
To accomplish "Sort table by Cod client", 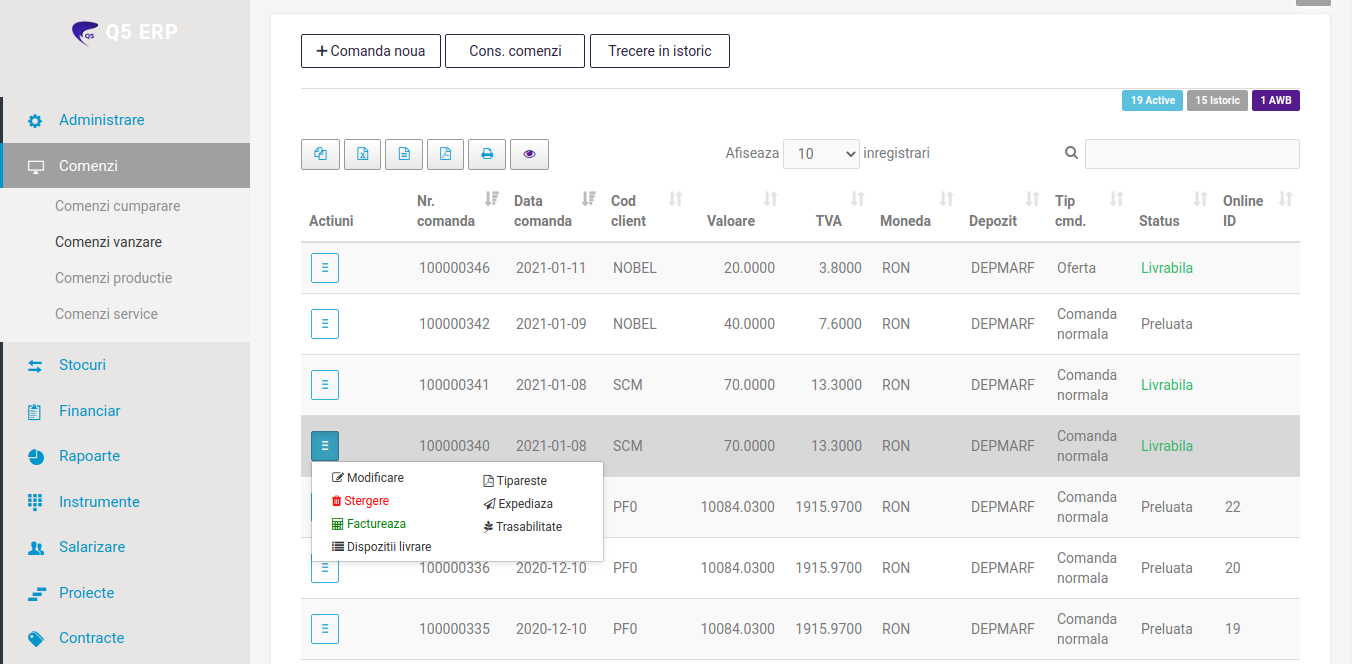I will pos(646,211).
